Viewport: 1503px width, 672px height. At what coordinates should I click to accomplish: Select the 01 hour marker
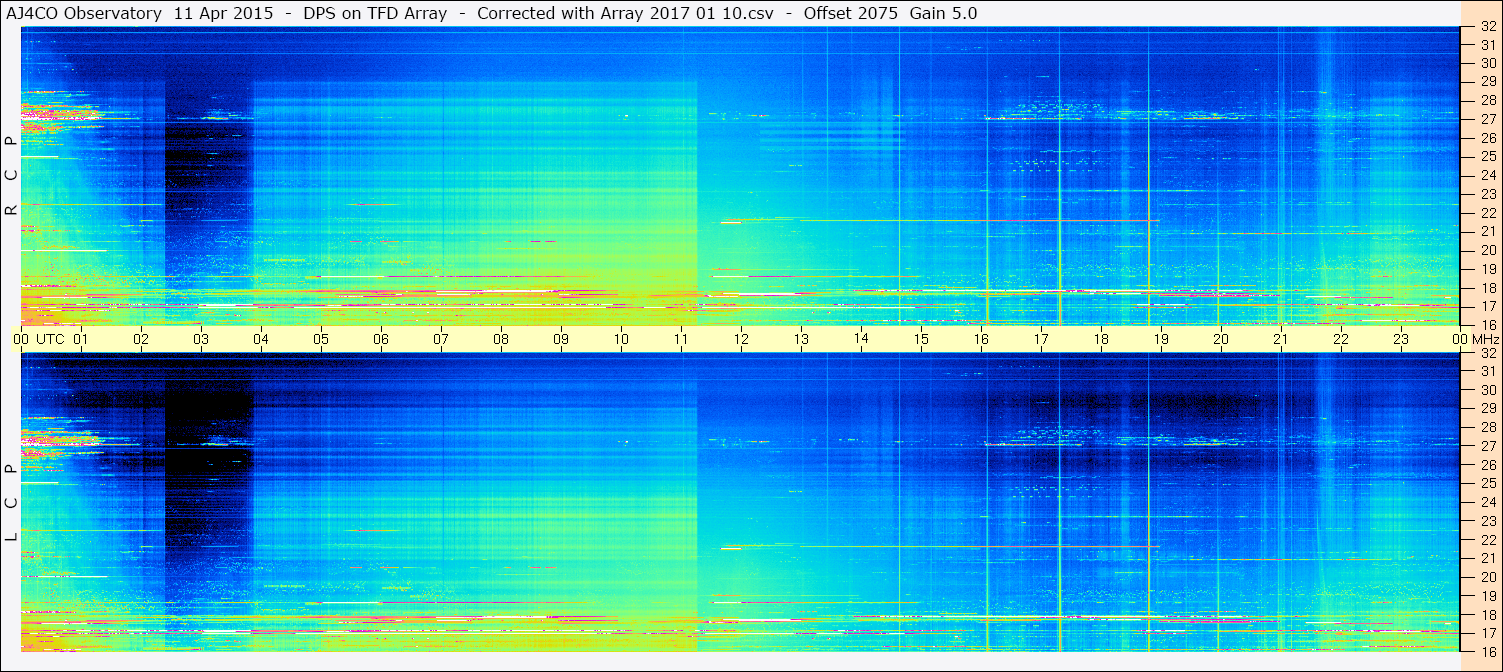[x=81, y=339]
